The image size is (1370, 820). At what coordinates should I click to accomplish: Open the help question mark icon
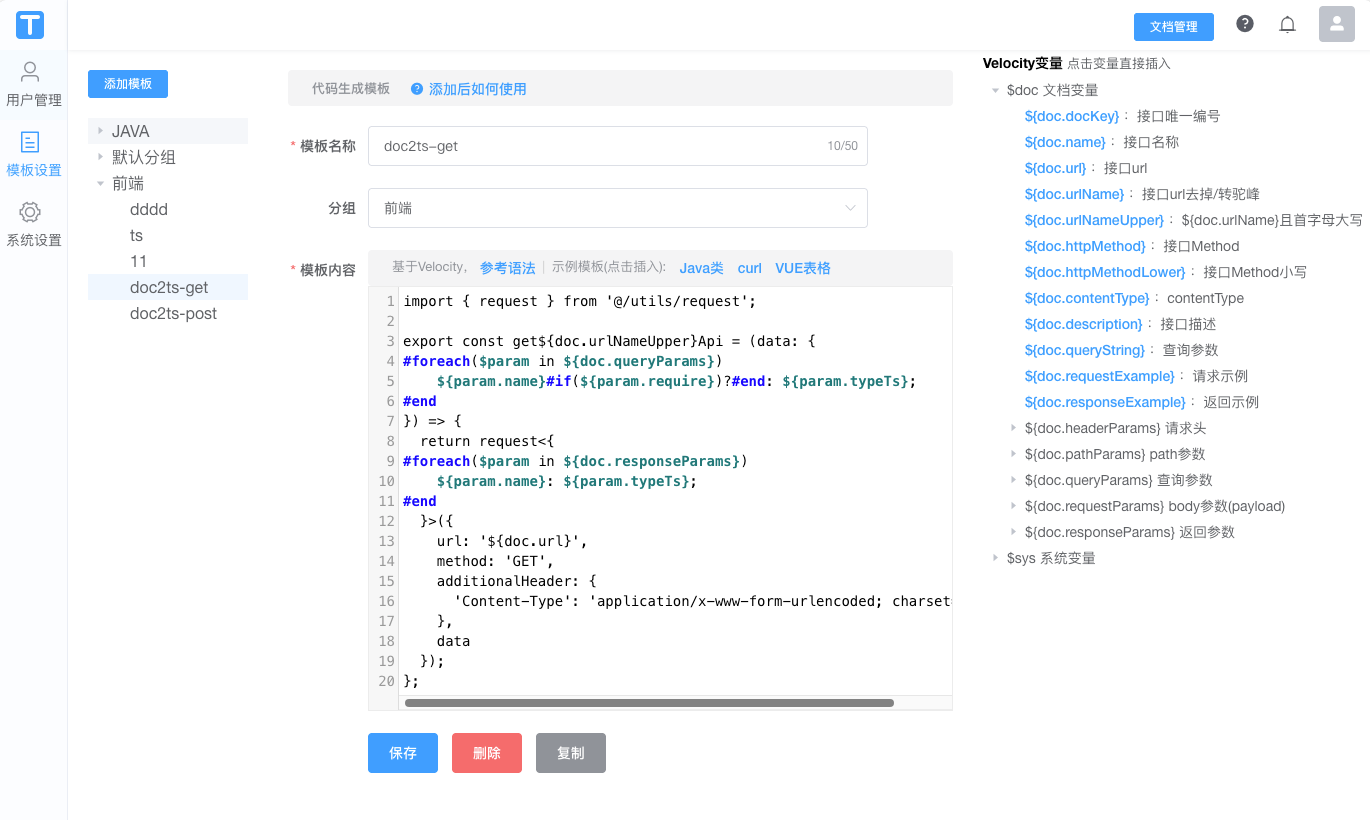[1245, 24]
